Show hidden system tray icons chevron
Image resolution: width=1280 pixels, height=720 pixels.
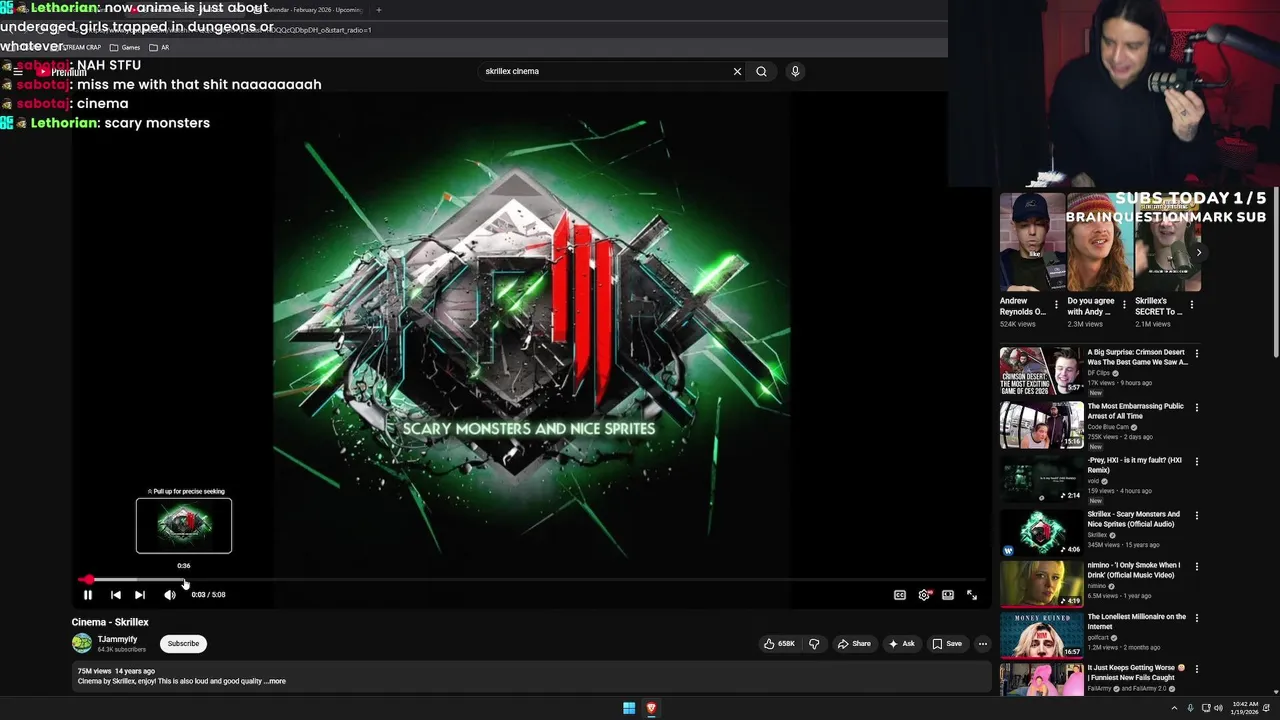pos(1175,708)
